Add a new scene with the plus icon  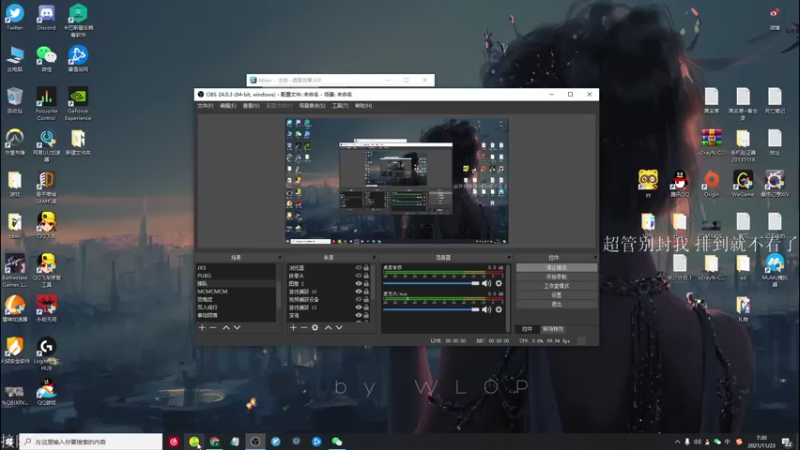tap(202, 328)
